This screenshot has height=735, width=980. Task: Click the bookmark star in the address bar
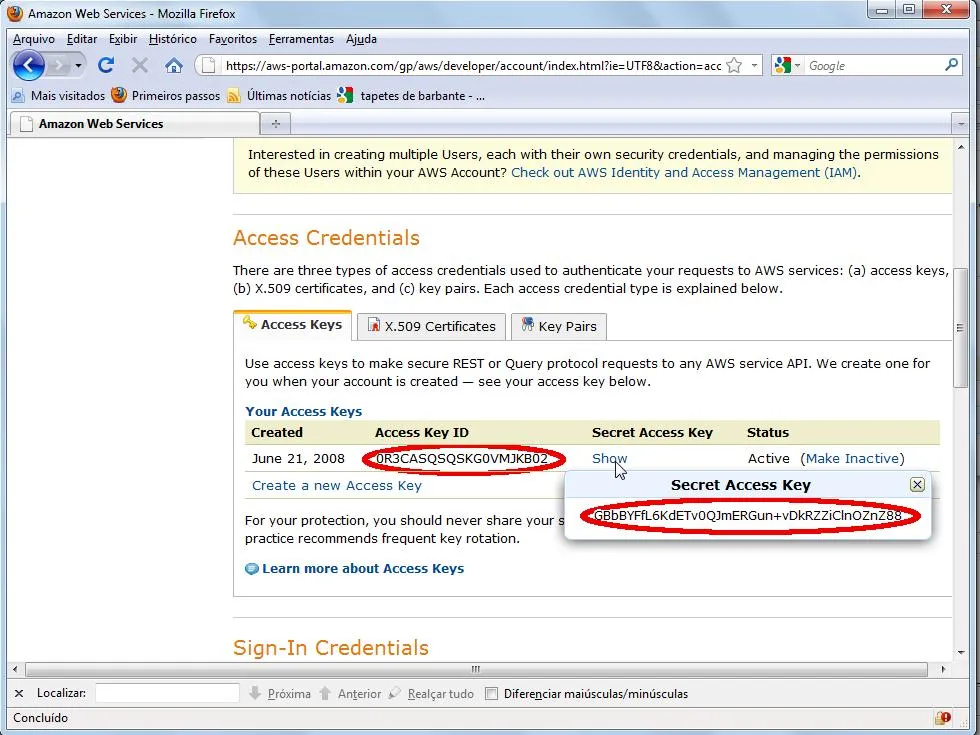pyautogui.click(x=733, y=64)
